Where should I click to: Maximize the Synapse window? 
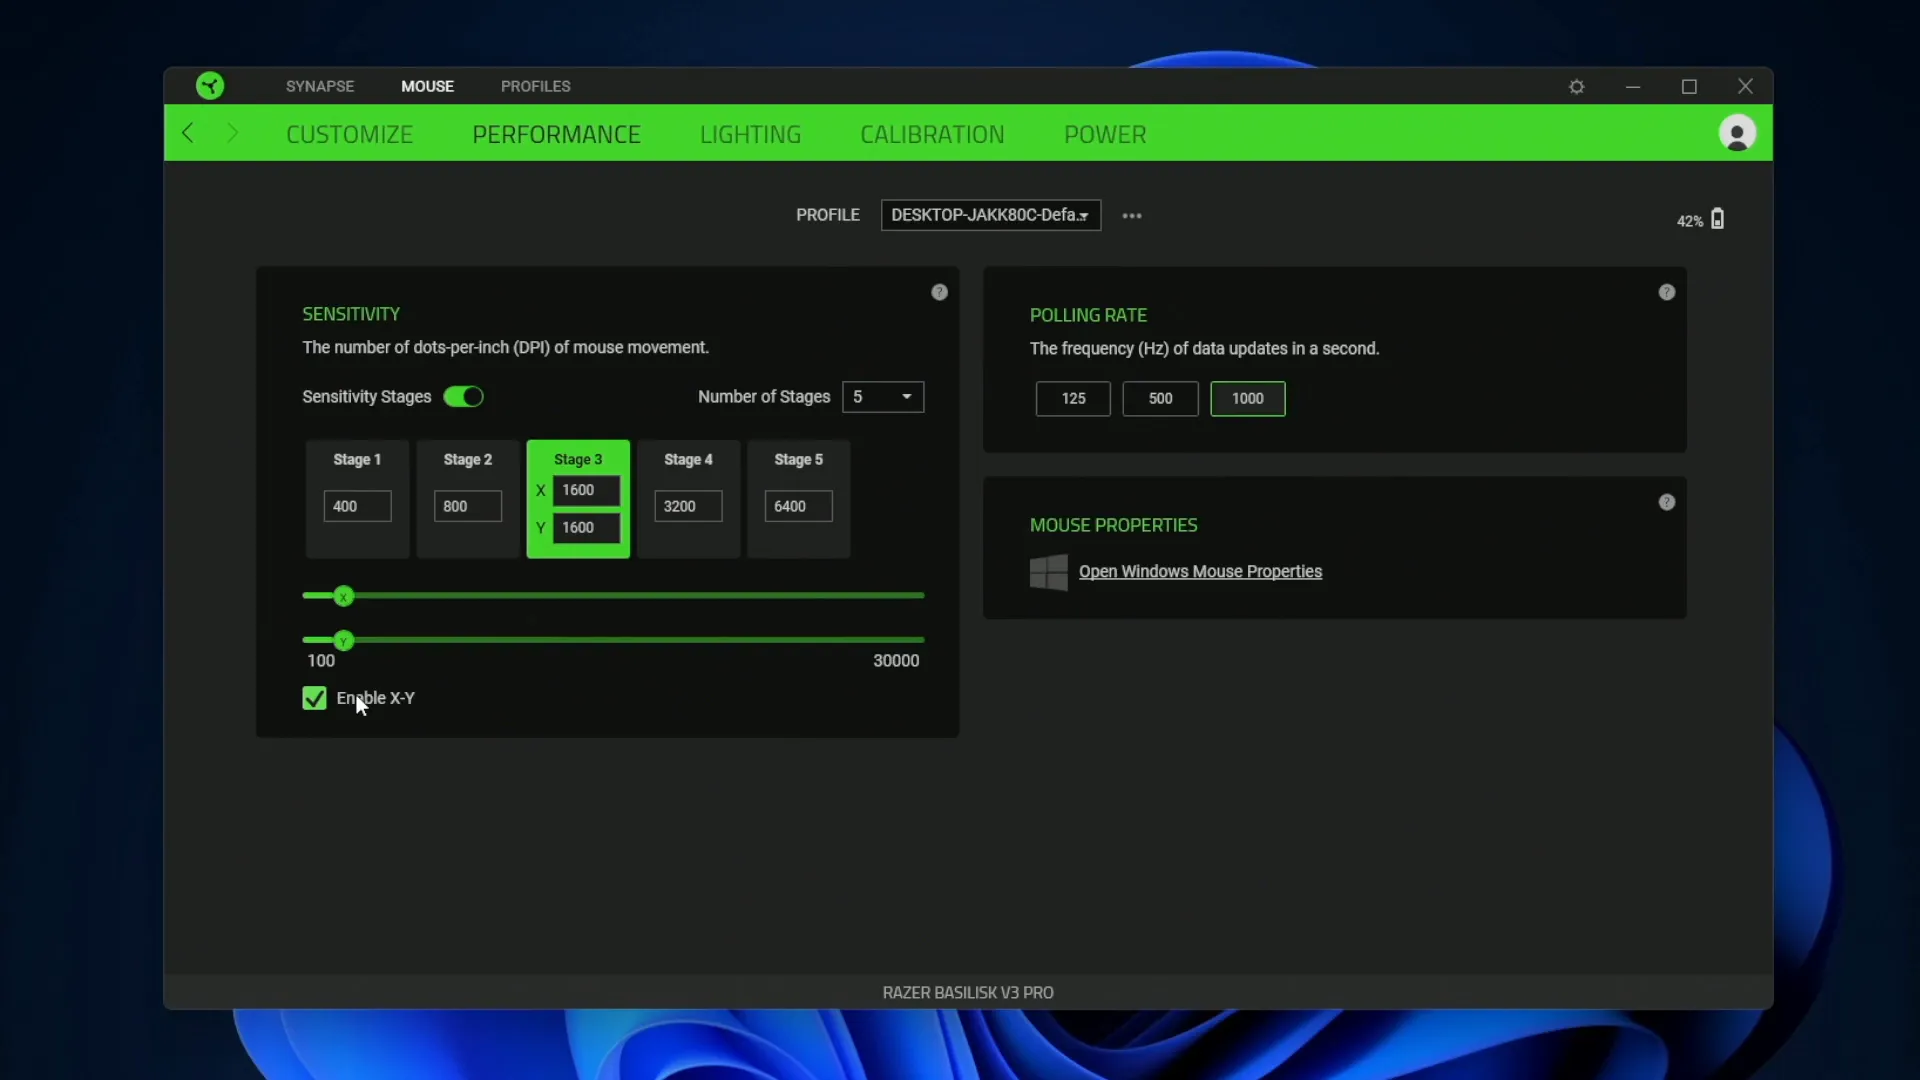coord(1689,87)
